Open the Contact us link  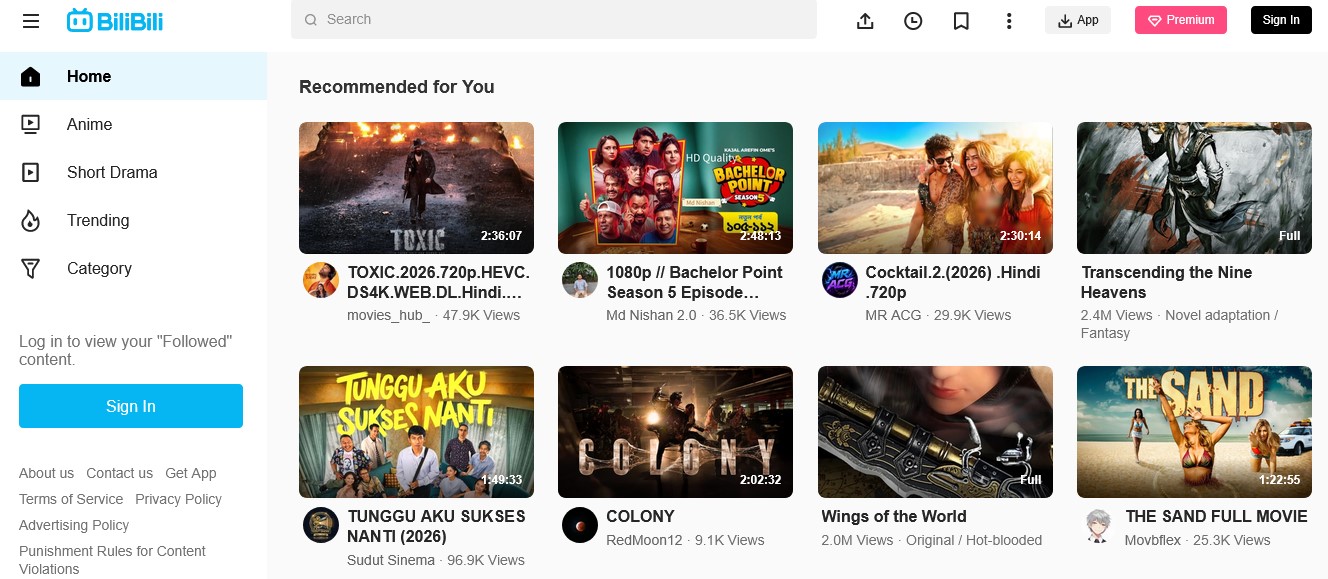(x=119, y=473)
